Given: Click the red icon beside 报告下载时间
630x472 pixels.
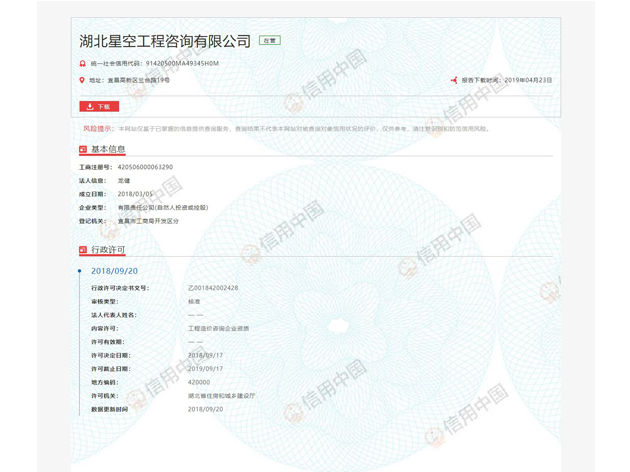Looking at the screenshot, I should pyautogui.click(x=454, y=80).
